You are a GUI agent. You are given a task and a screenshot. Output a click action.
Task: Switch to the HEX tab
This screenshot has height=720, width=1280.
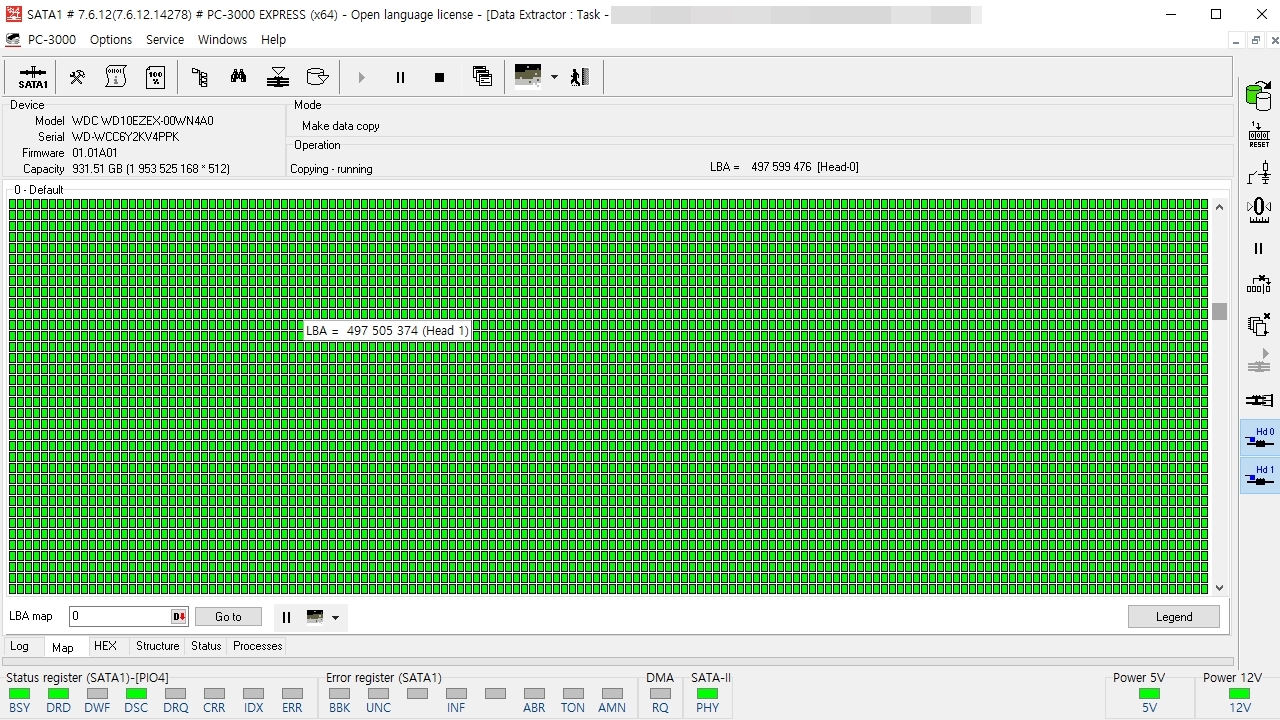(x=105, y=646)
